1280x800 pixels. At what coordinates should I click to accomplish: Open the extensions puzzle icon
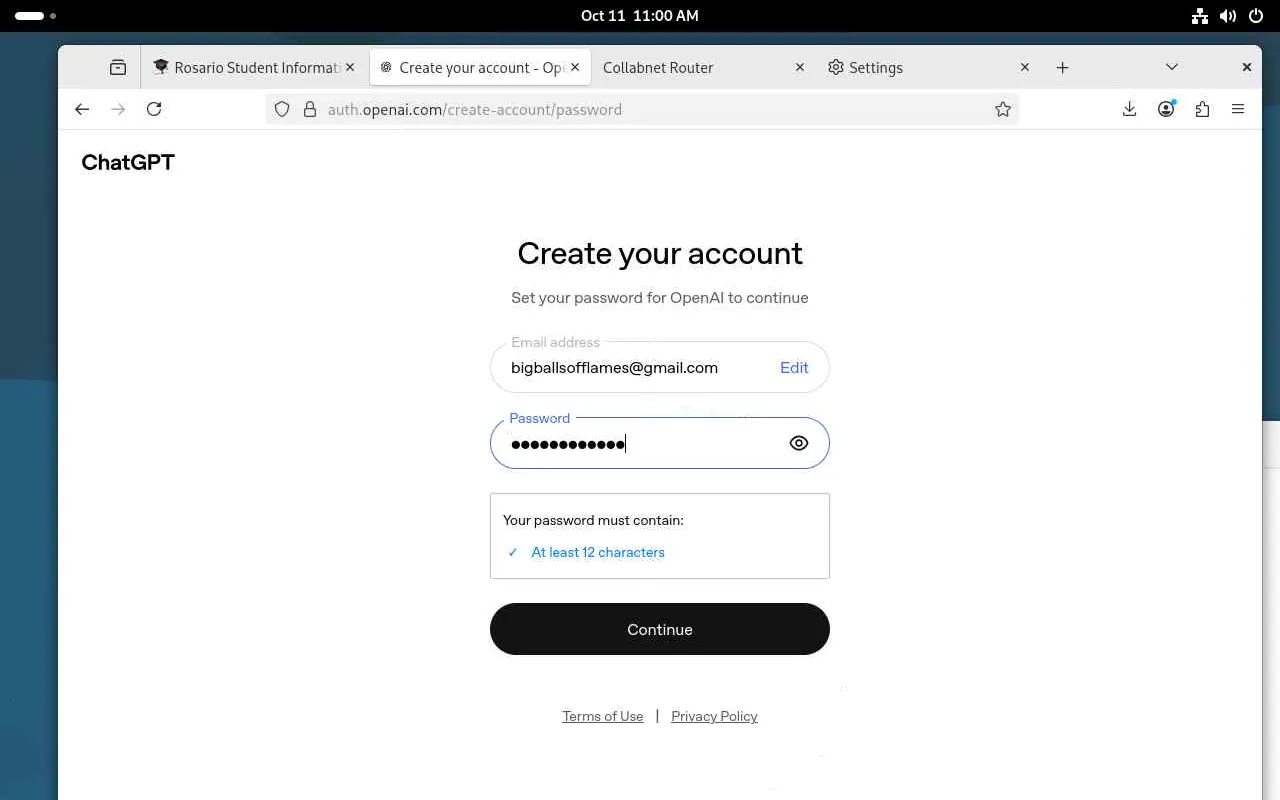(1202, 109)
